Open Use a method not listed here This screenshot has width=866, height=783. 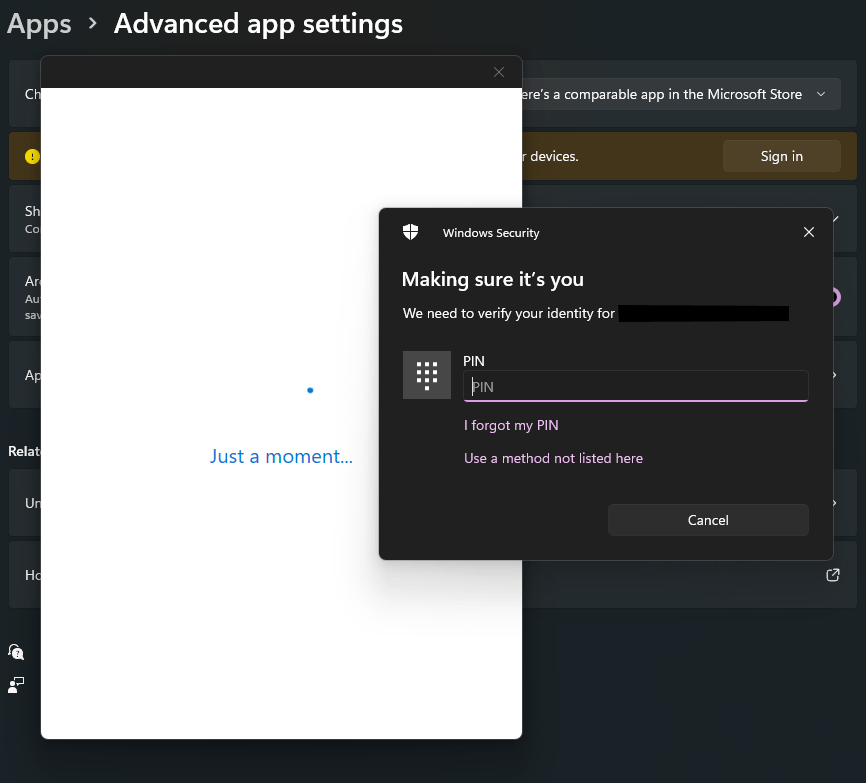click(553, 457)
